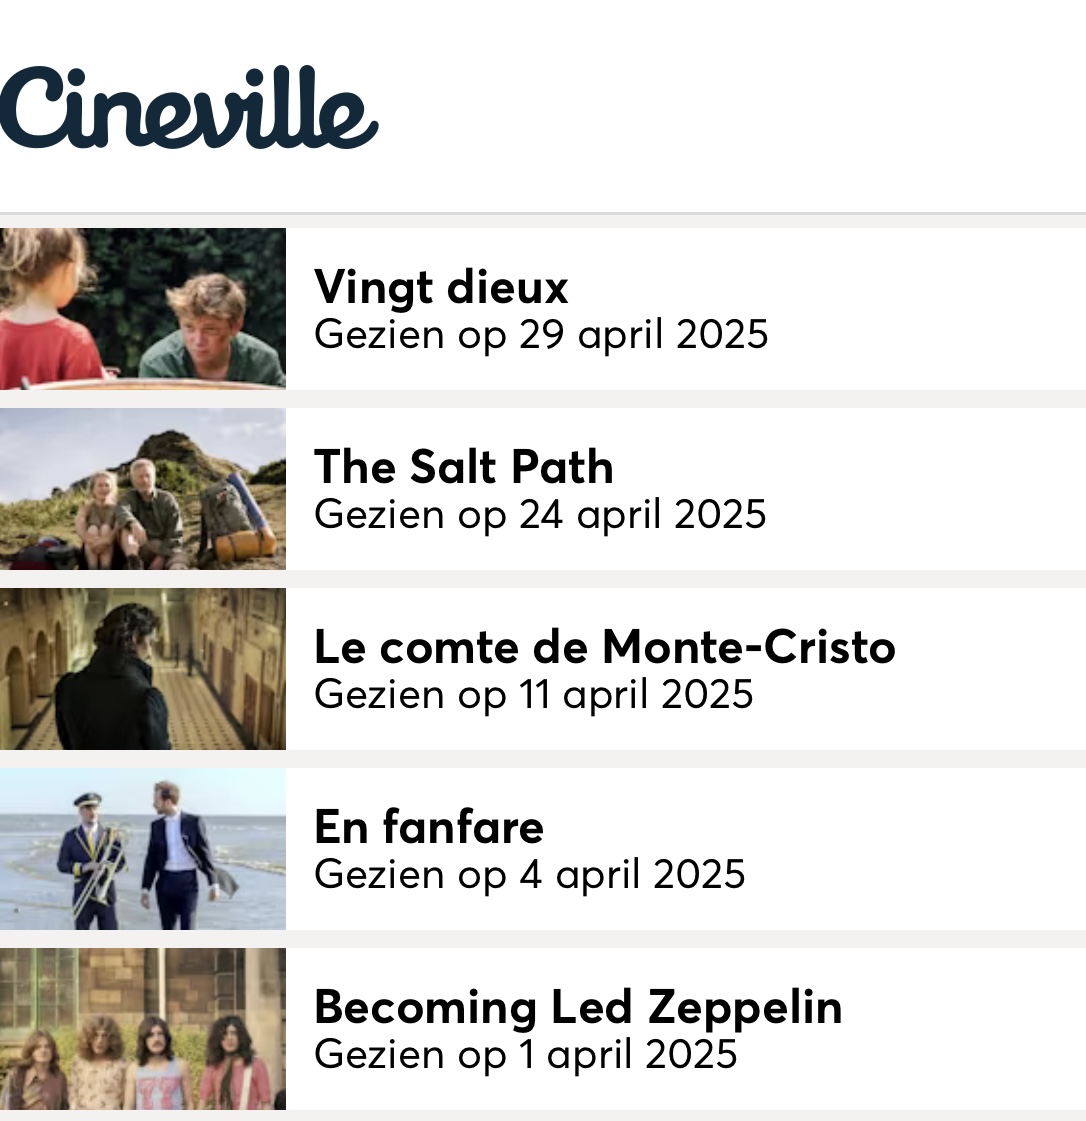The height and width of the screenshot is (1121, 1086).
Task: Click the 'Gezien op 24 april 2025' text
Action: coord(540,515)
